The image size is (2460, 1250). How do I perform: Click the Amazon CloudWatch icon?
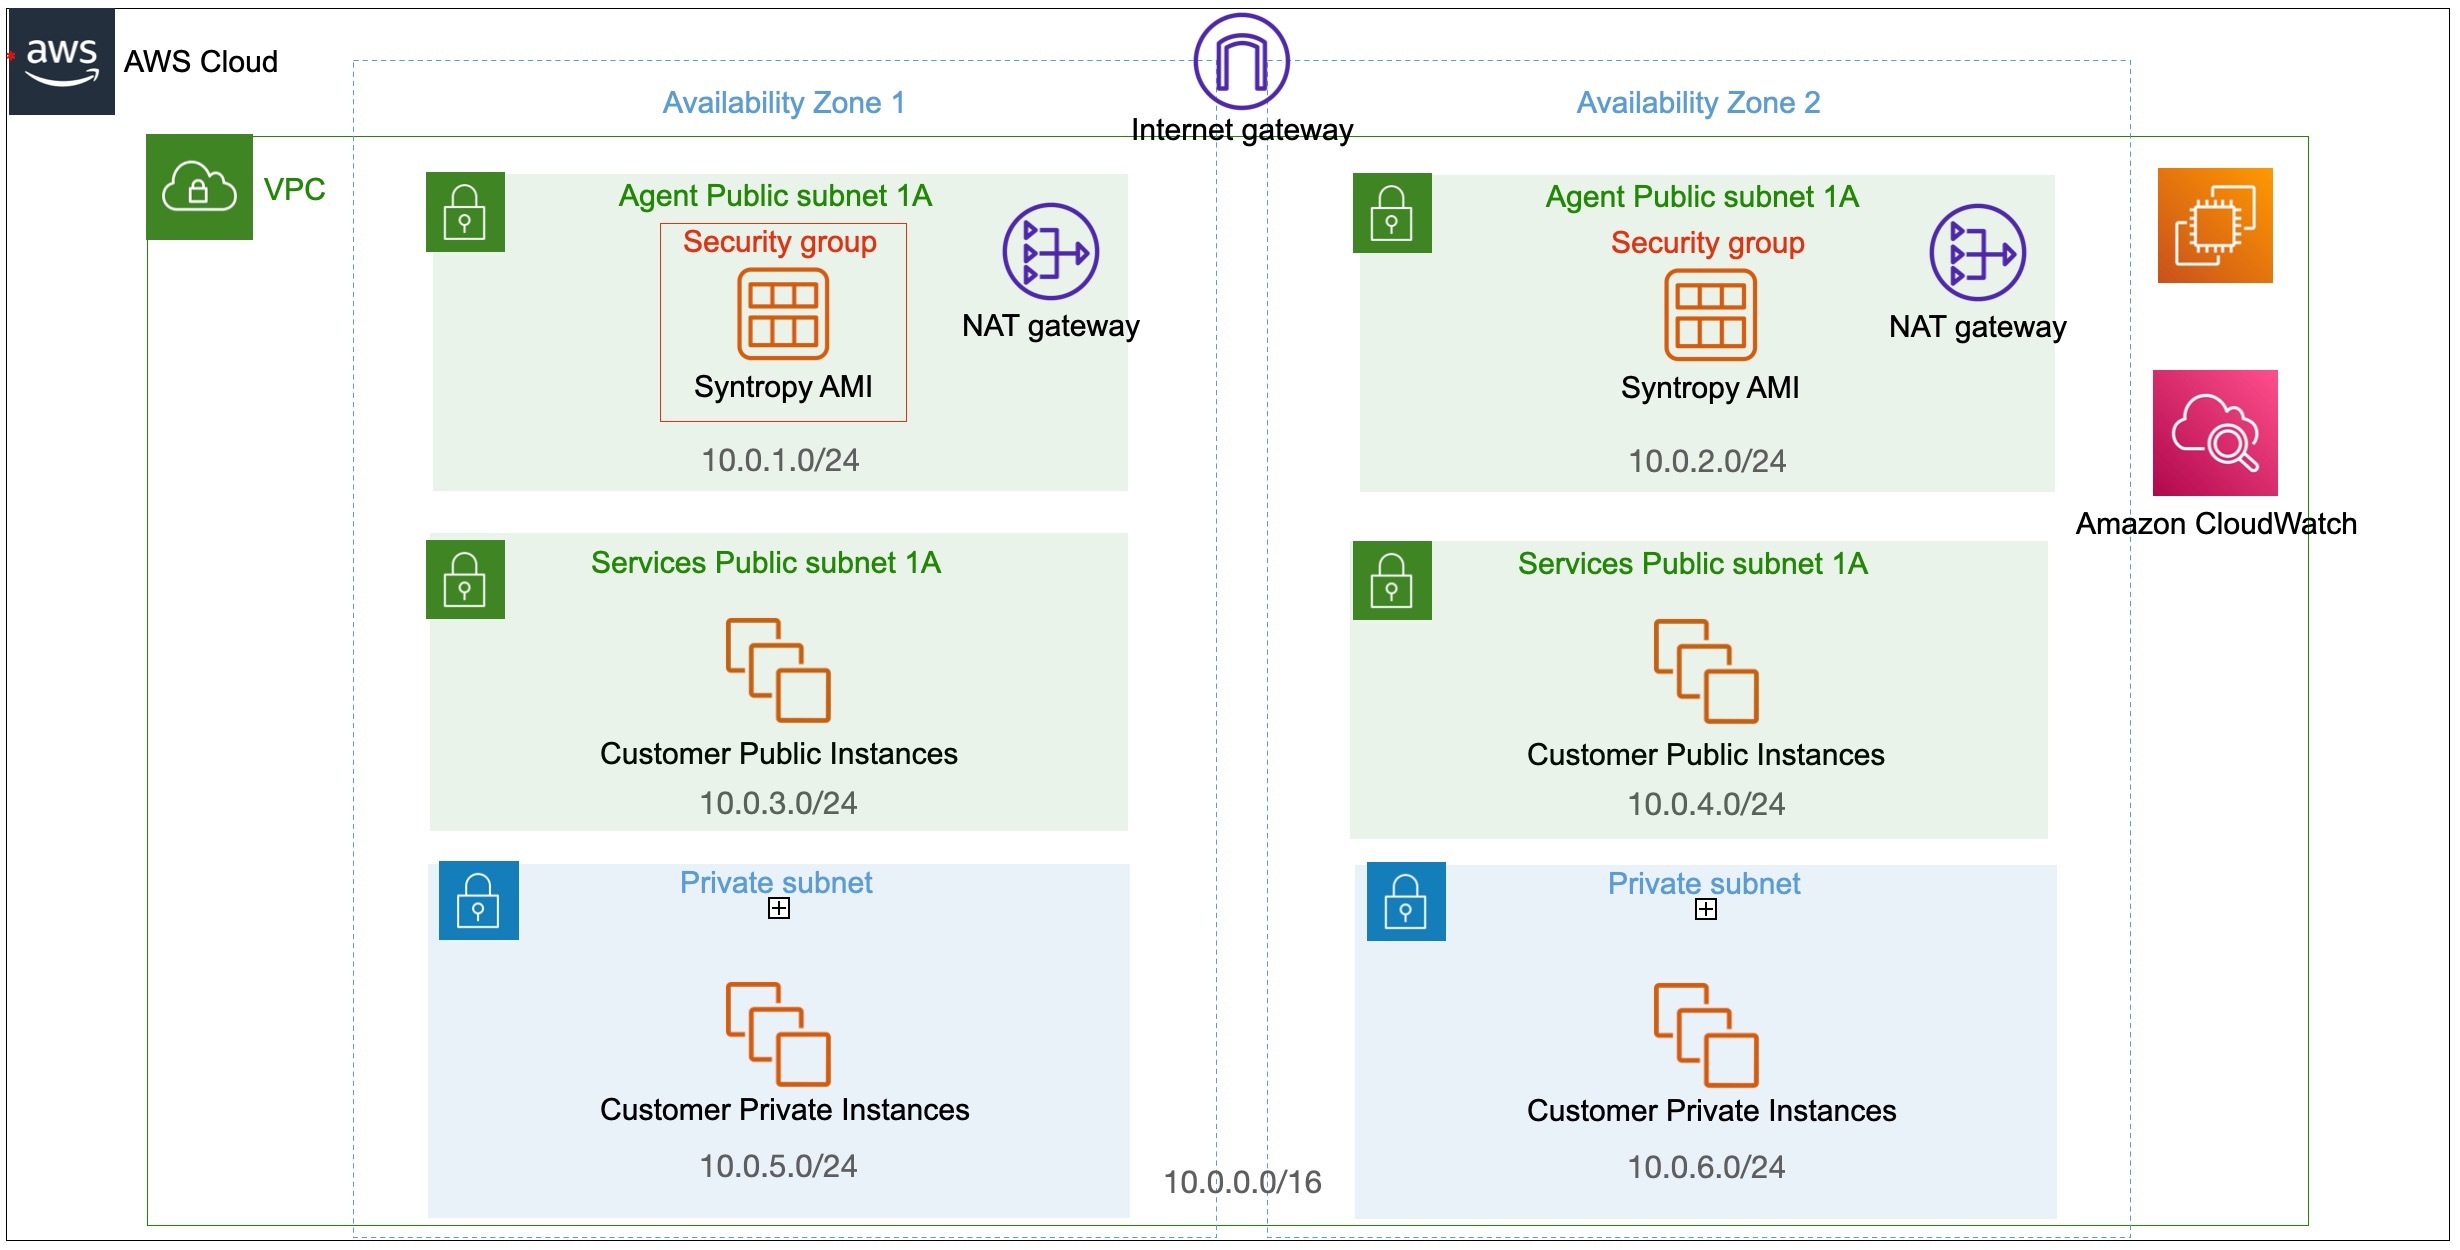[2215, 433]
